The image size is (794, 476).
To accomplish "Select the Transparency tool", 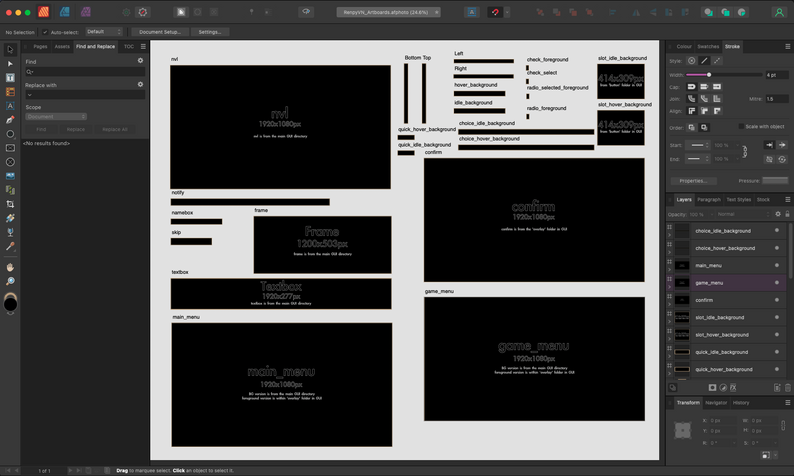I will click(10, 232).
